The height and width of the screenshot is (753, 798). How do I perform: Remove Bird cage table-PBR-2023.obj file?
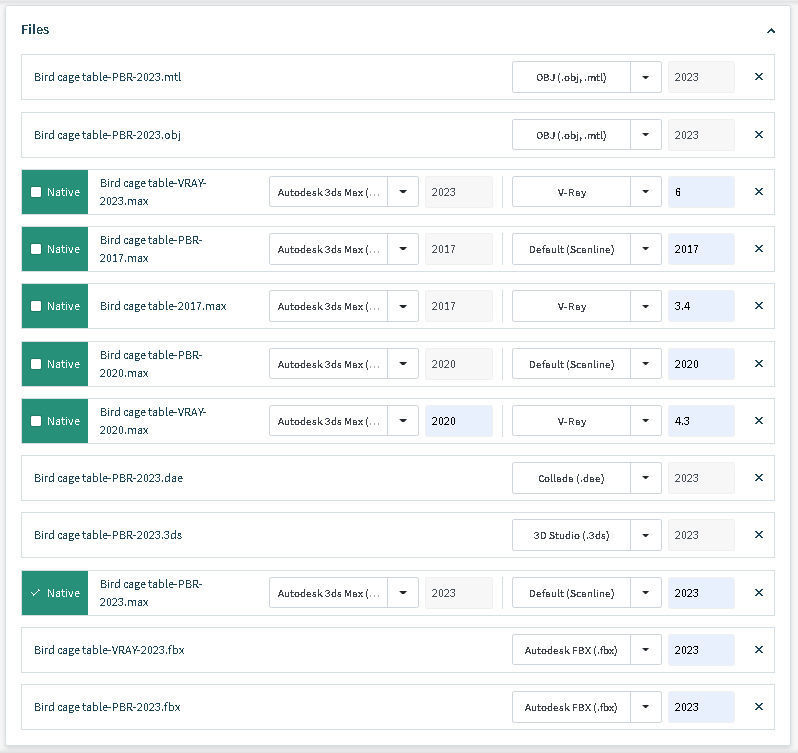point(758,135)
